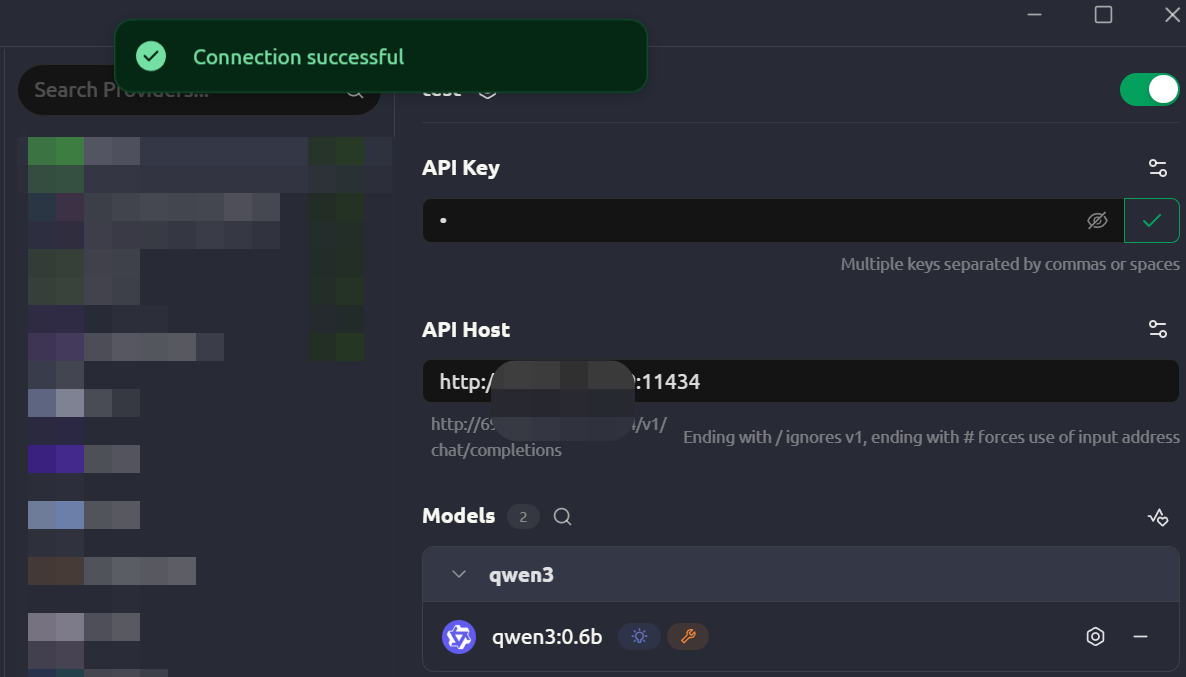Click the model search magnifier icon

pyautogui.click(x=563, y=516)
